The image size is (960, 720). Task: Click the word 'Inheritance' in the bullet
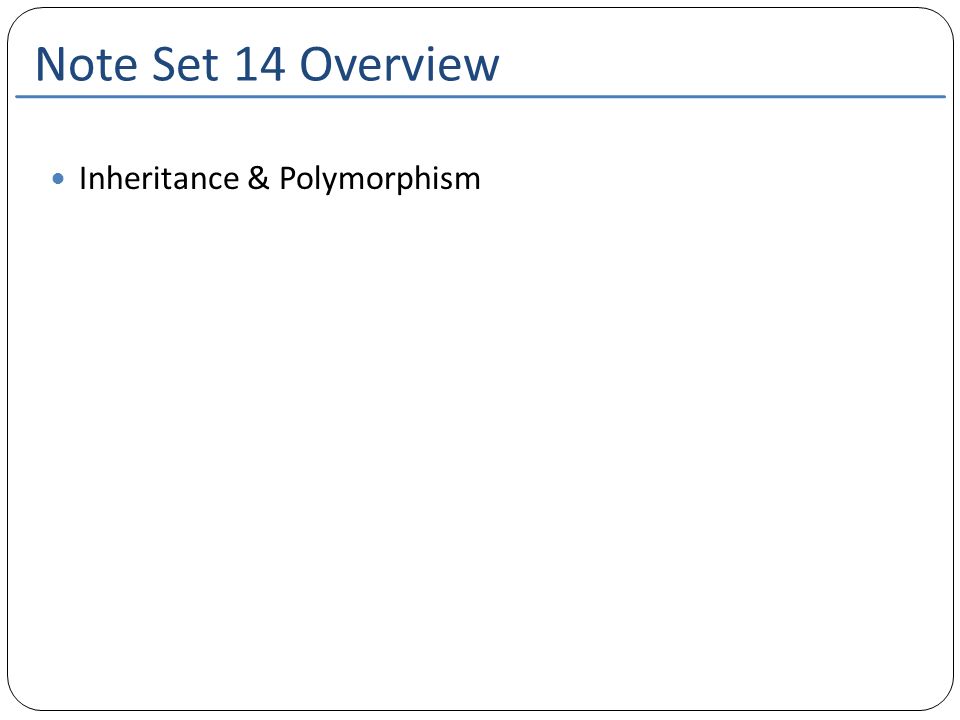click(159, 179)
